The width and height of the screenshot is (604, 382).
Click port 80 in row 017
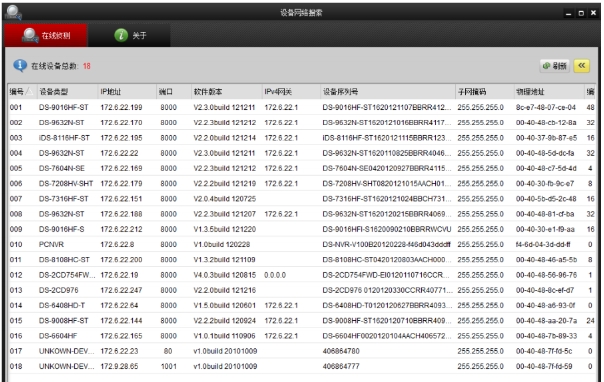(x=168, y=351)
